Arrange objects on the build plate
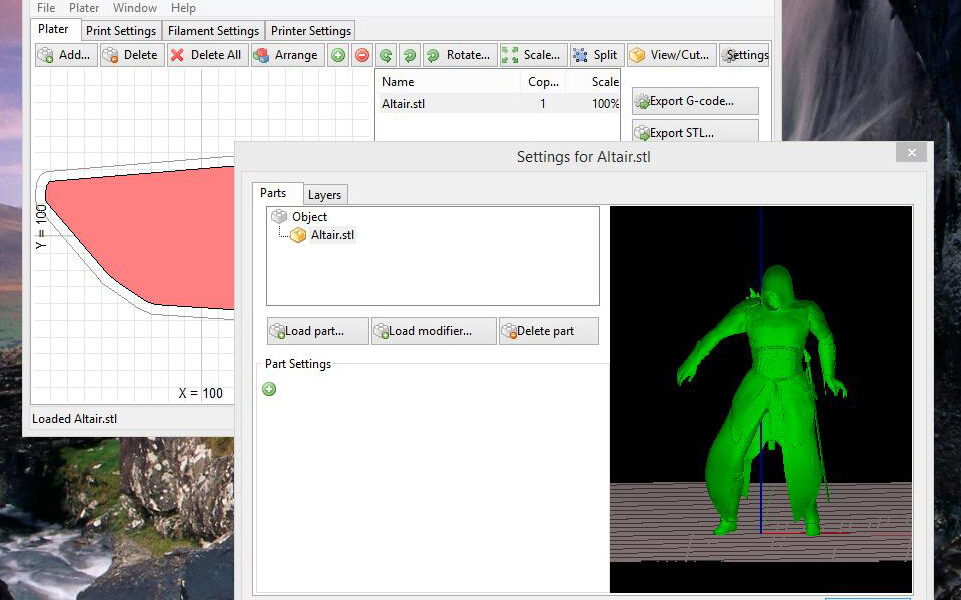 pyautogui.click(x=286, y=55)
